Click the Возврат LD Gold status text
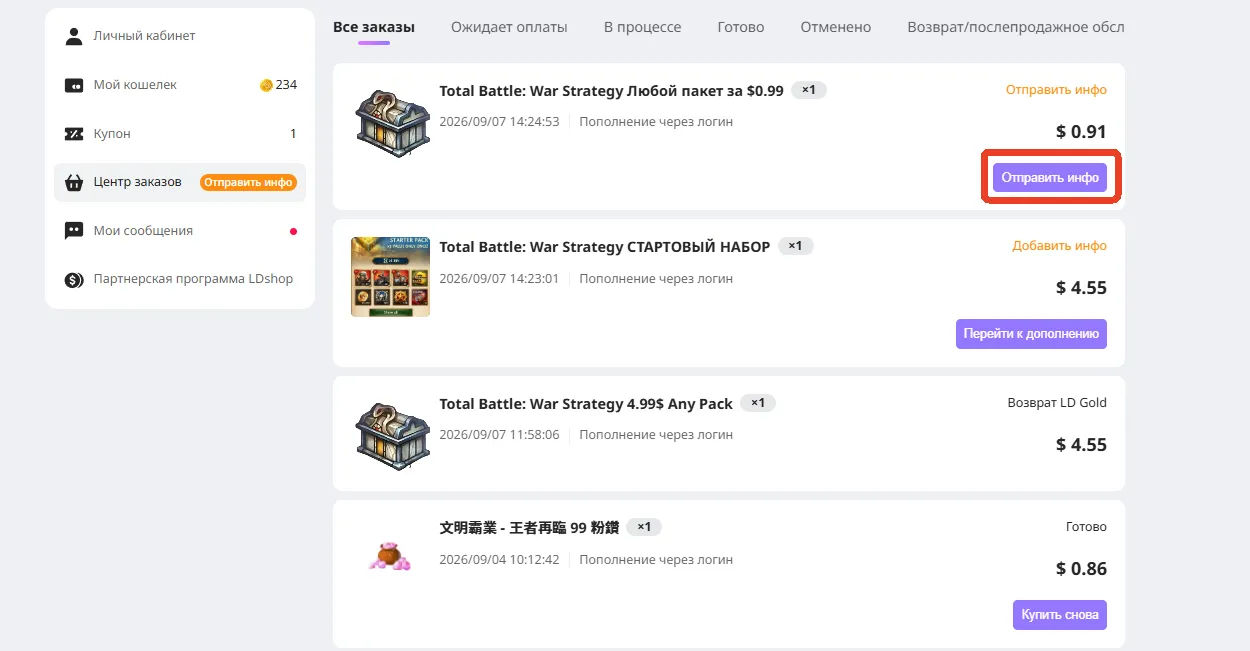 tap(1057, 403)
